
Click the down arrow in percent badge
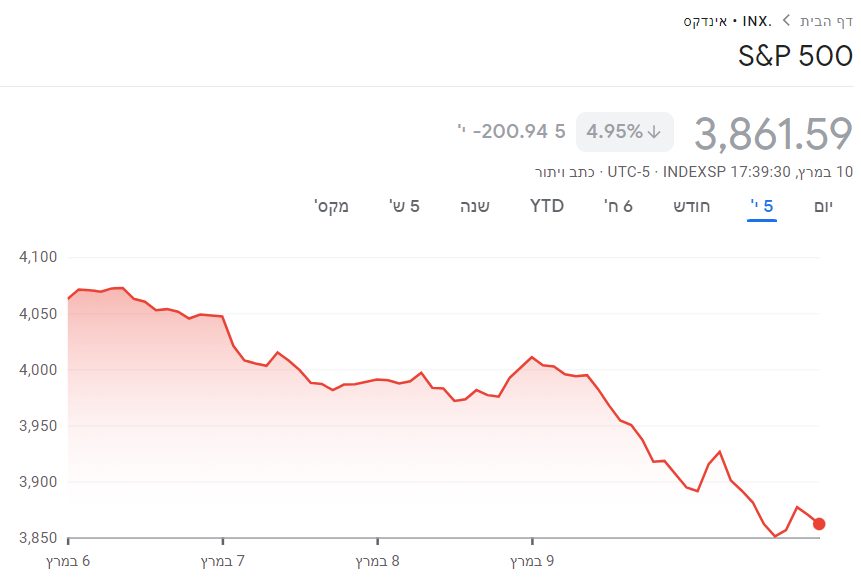[x=655, y=131]
